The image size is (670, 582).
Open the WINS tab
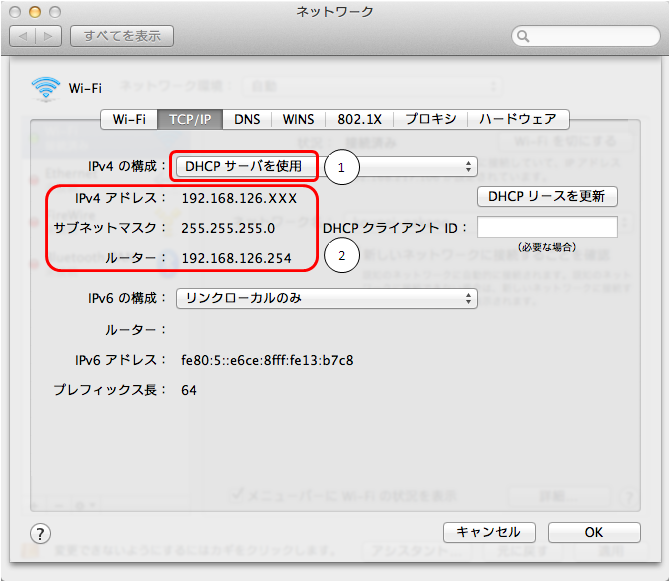pos(298,119)
